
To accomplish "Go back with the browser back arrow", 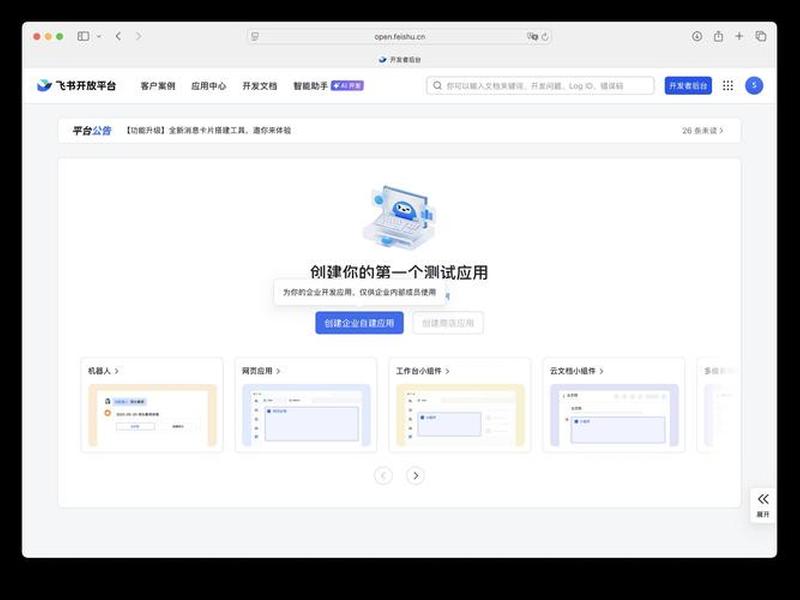I will pyautogui.click(x=118, y=36).
